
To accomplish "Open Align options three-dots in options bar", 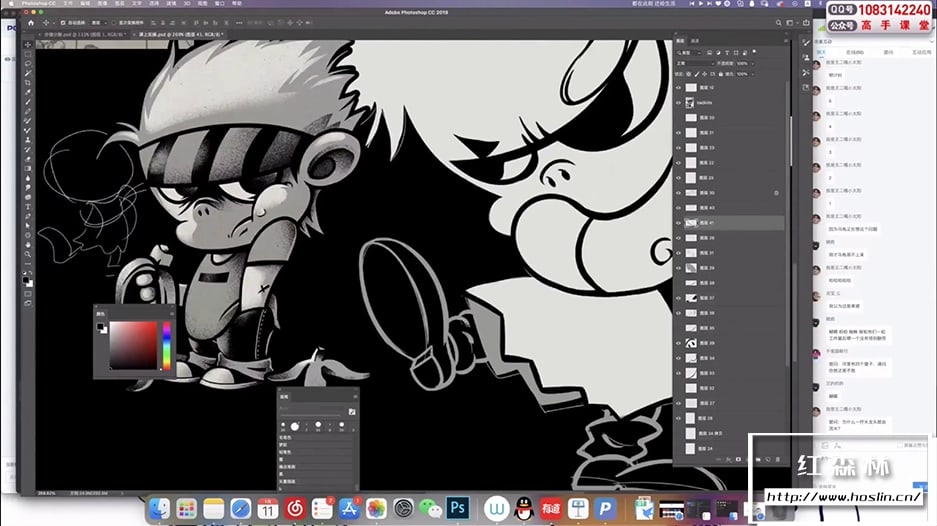I will [x=239, y=23].
